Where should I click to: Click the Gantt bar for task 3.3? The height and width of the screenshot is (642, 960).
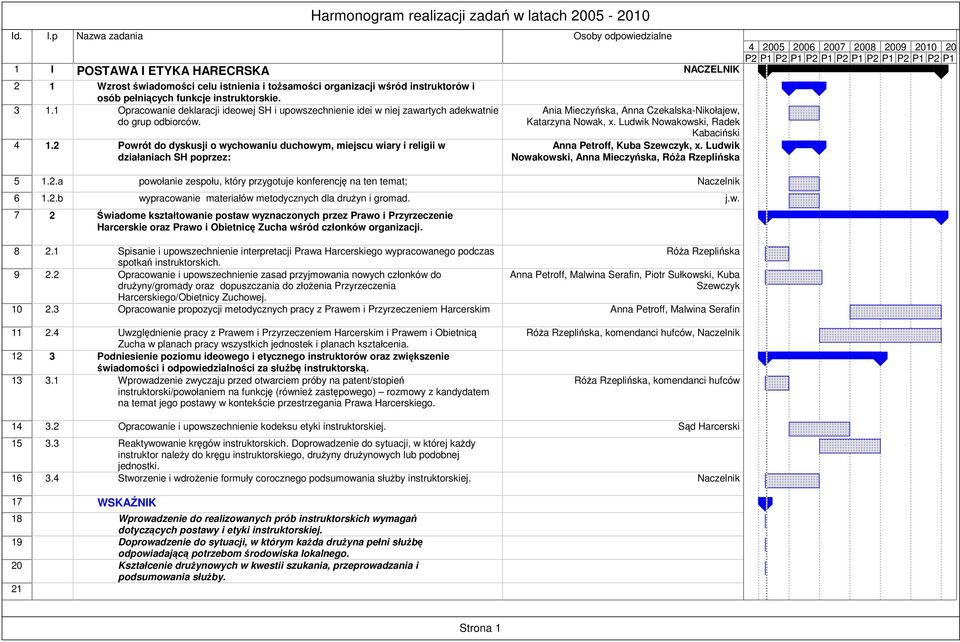tap(850, 446)
